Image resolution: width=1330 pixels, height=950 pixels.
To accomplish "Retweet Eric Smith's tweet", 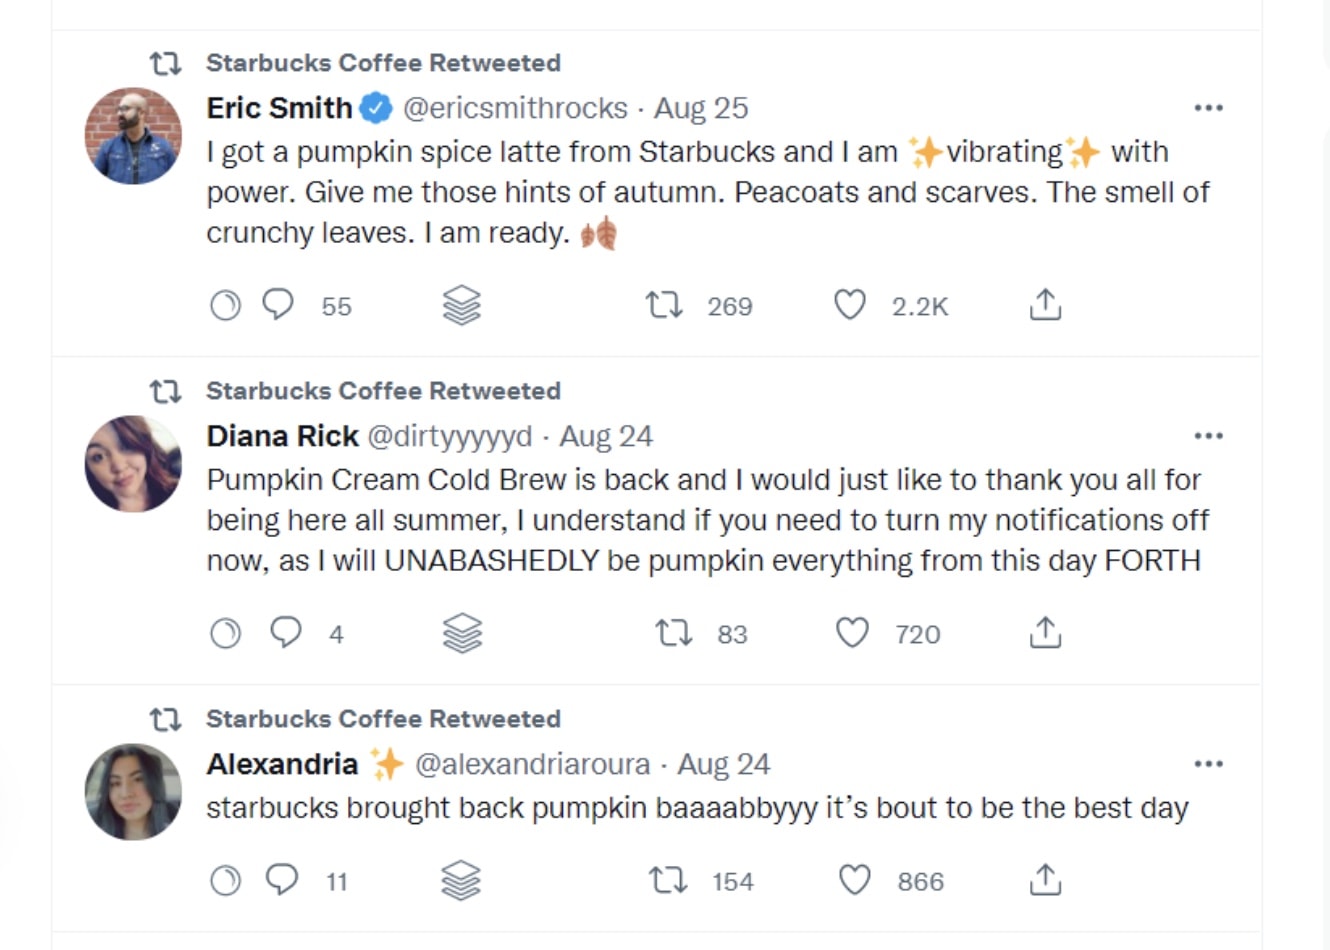I will coord(664,305).
